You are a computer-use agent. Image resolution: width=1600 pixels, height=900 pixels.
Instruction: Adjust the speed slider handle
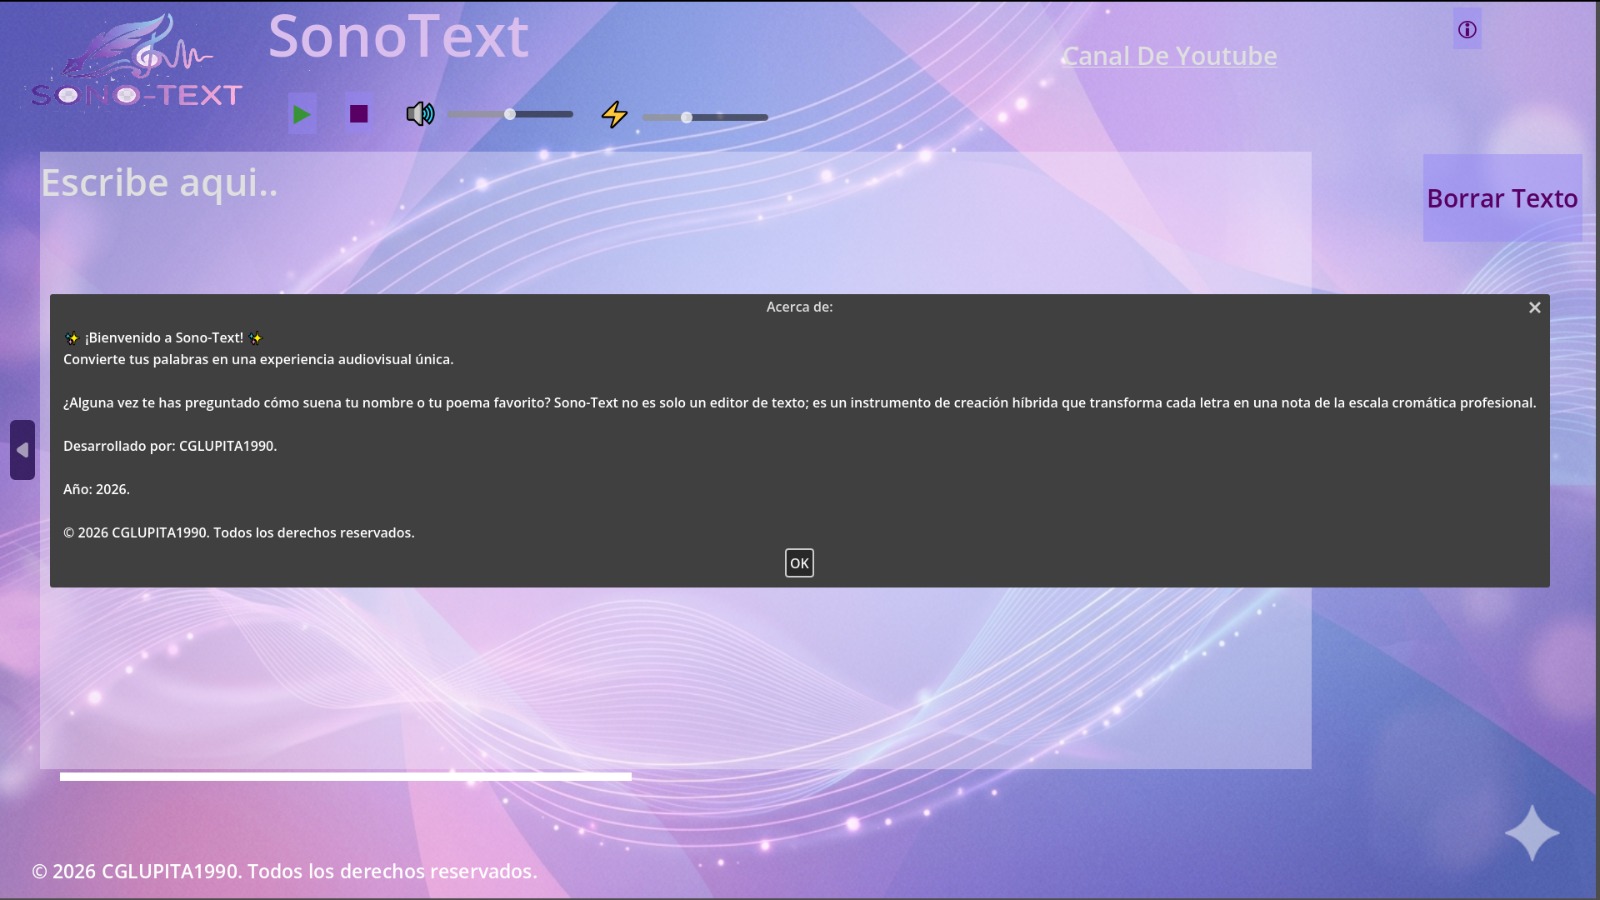pos(687,117)
